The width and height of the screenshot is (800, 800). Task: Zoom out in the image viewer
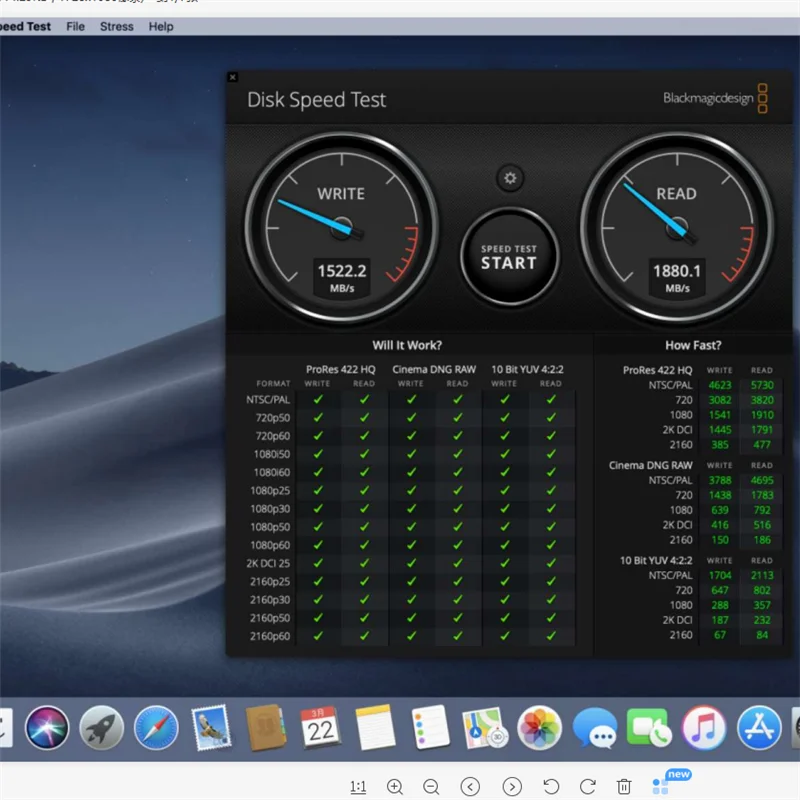click(431, 787)
